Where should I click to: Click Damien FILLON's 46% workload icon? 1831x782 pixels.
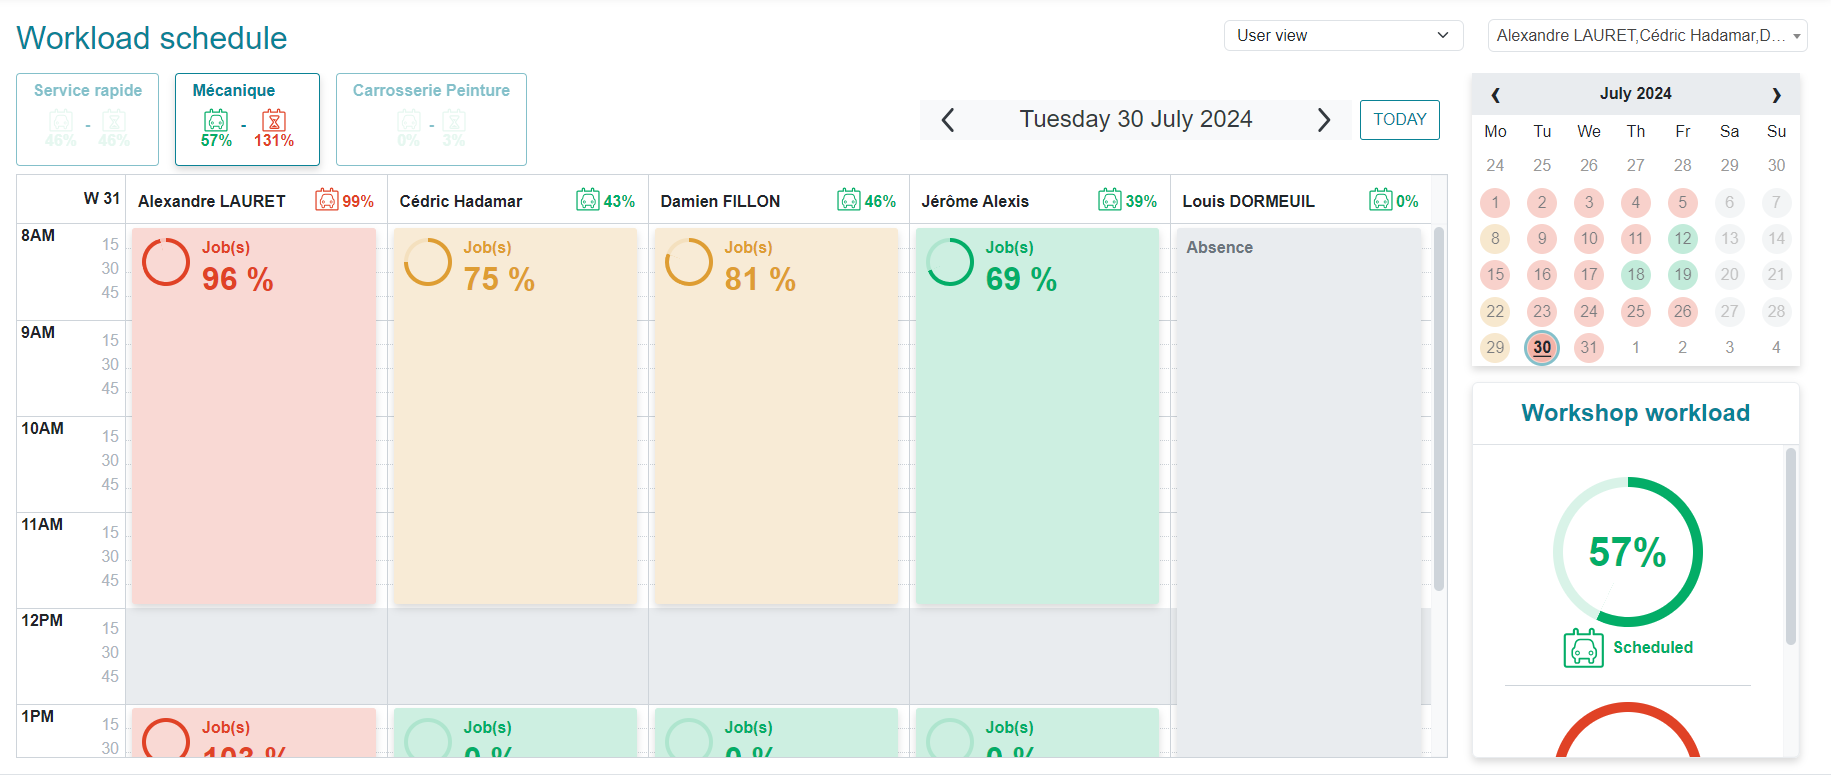849,200
